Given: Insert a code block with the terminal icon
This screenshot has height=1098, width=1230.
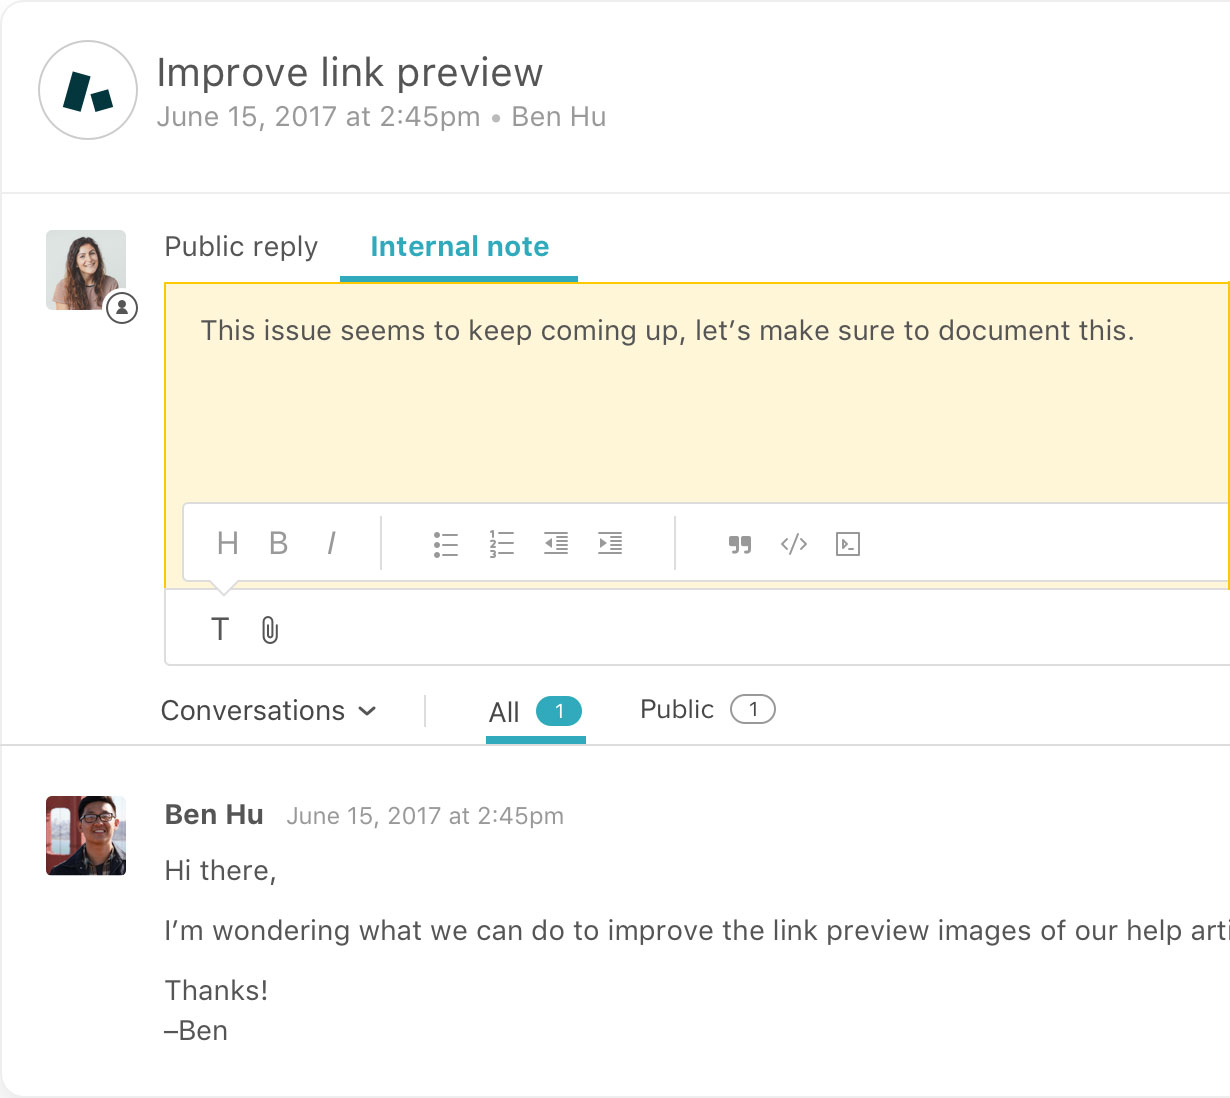Looking at the screenshot, I should pos(848,544).
